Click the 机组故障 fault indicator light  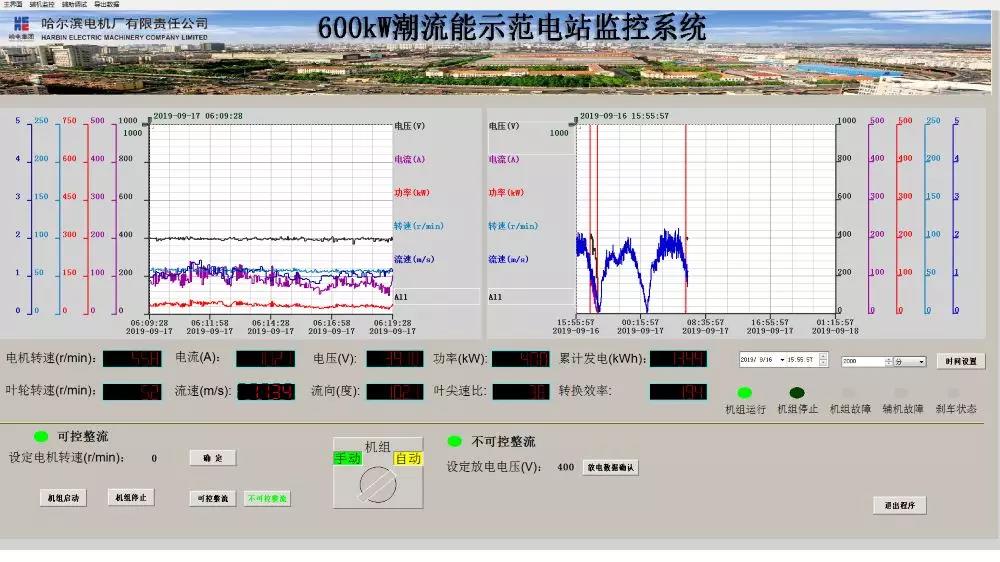click(850, 393)
